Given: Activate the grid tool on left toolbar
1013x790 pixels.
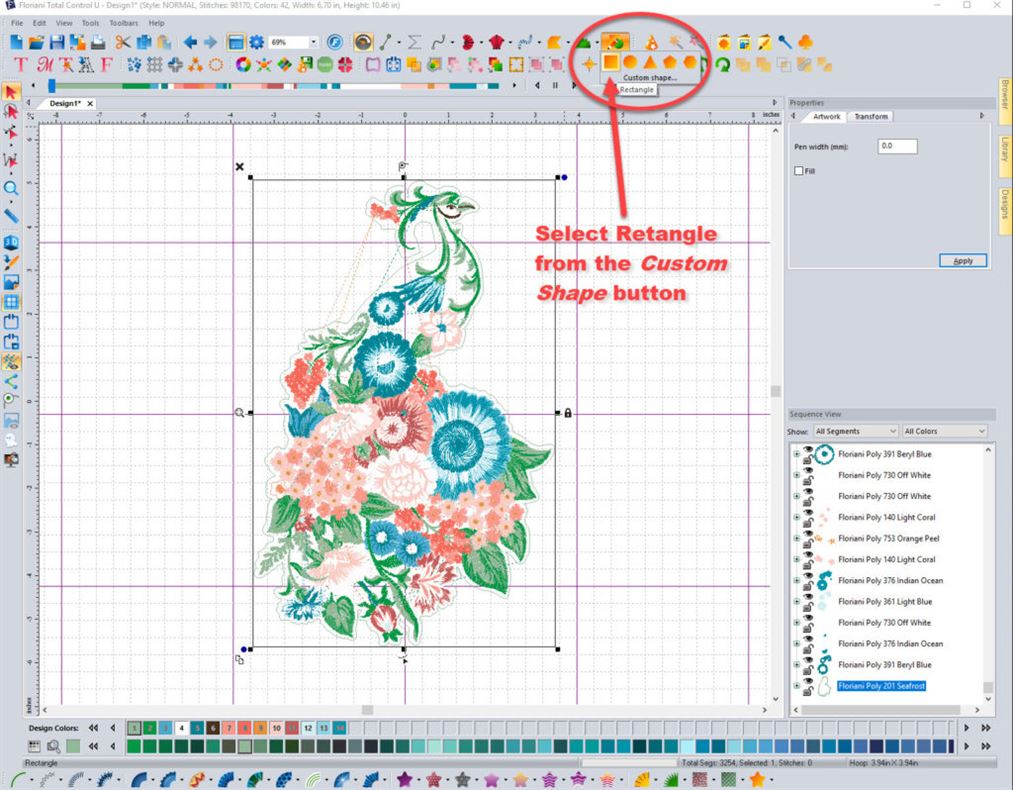Looking at the screenshot, I should (x=13, y=299).
